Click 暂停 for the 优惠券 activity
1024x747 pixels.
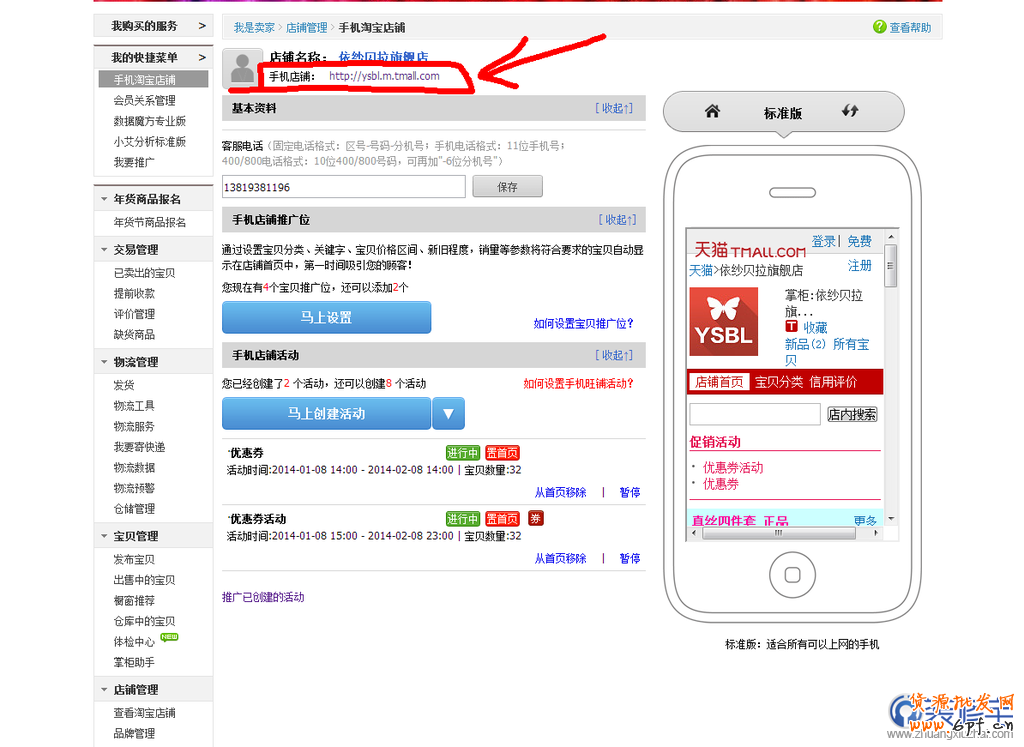(630, 492)
